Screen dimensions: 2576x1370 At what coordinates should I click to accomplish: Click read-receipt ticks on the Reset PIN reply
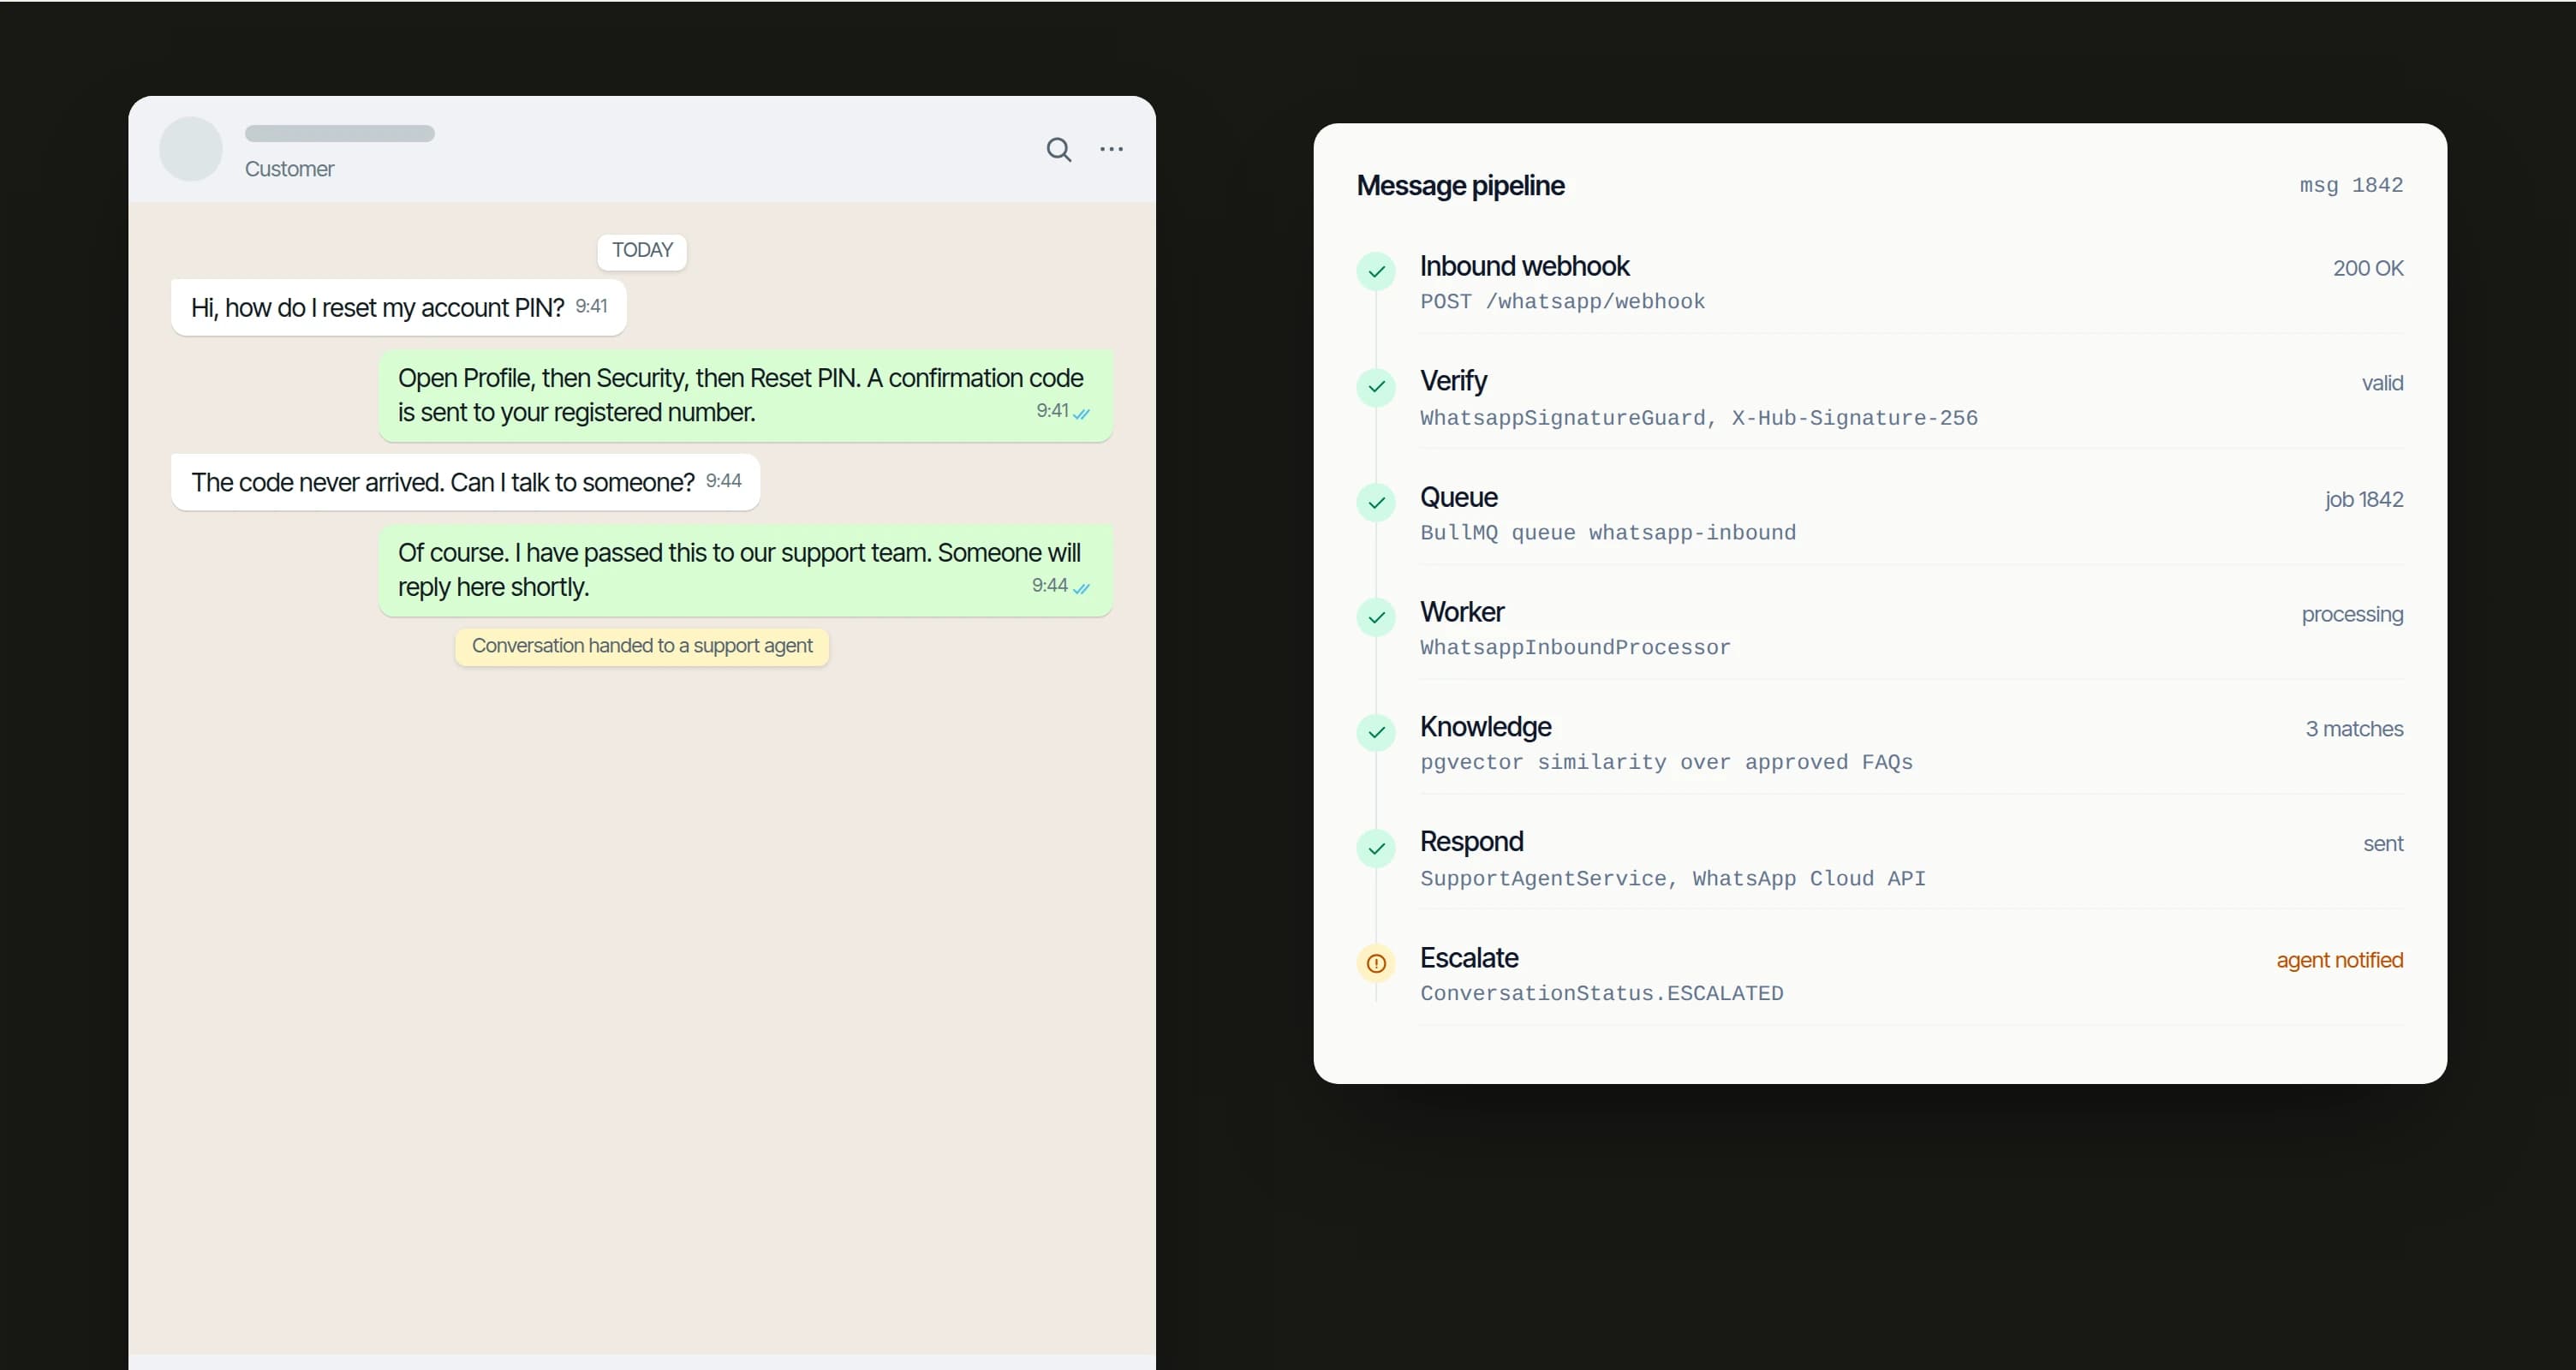pos(1082,413)
